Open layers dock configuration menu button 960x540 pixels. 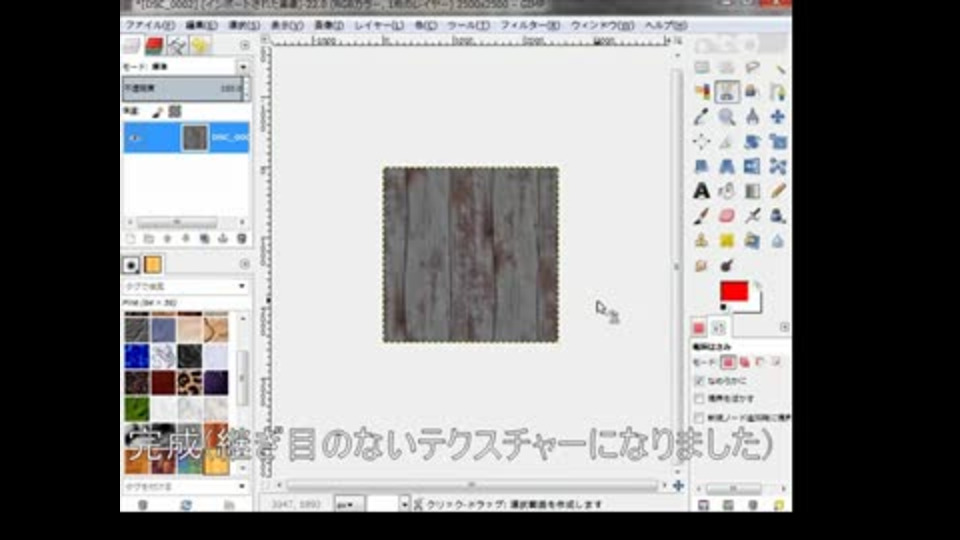[x=245, y=45]
